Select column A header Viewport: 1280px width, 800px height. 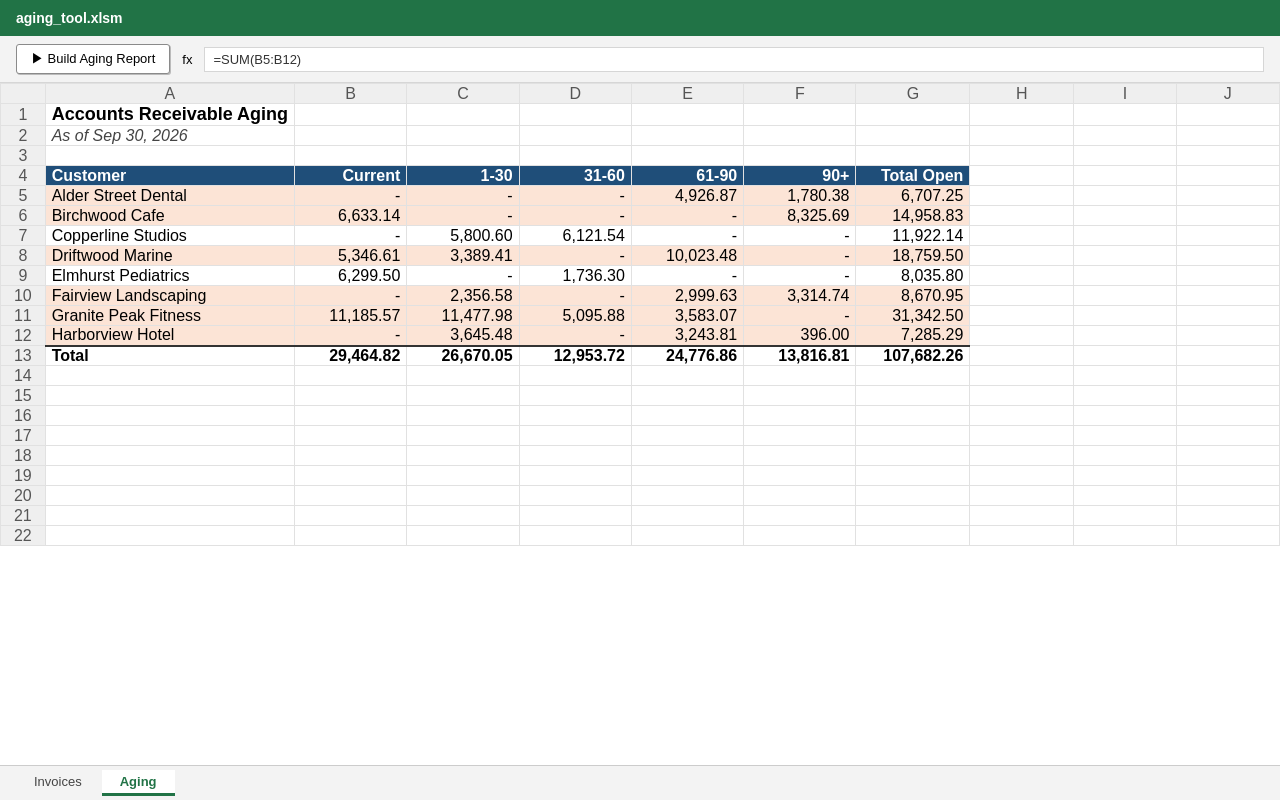pos(170,94)
